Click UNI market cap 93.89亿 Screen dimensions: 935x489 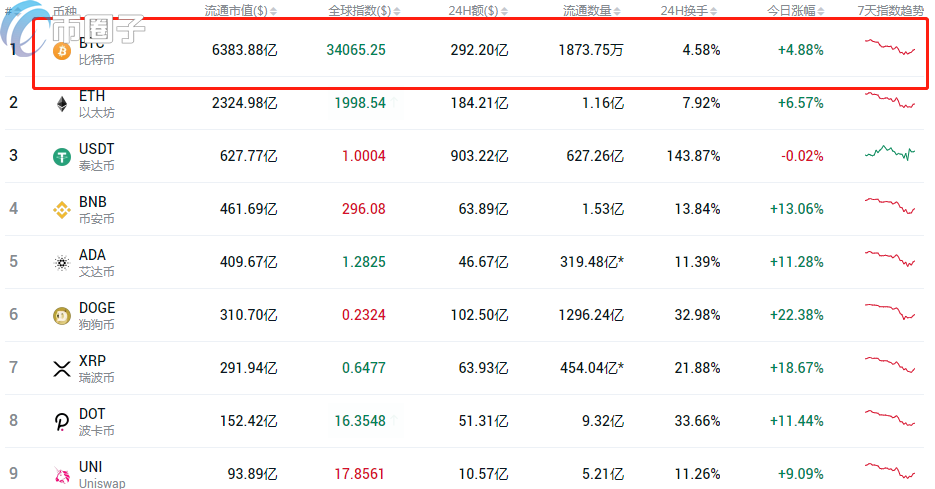(253, 474)
